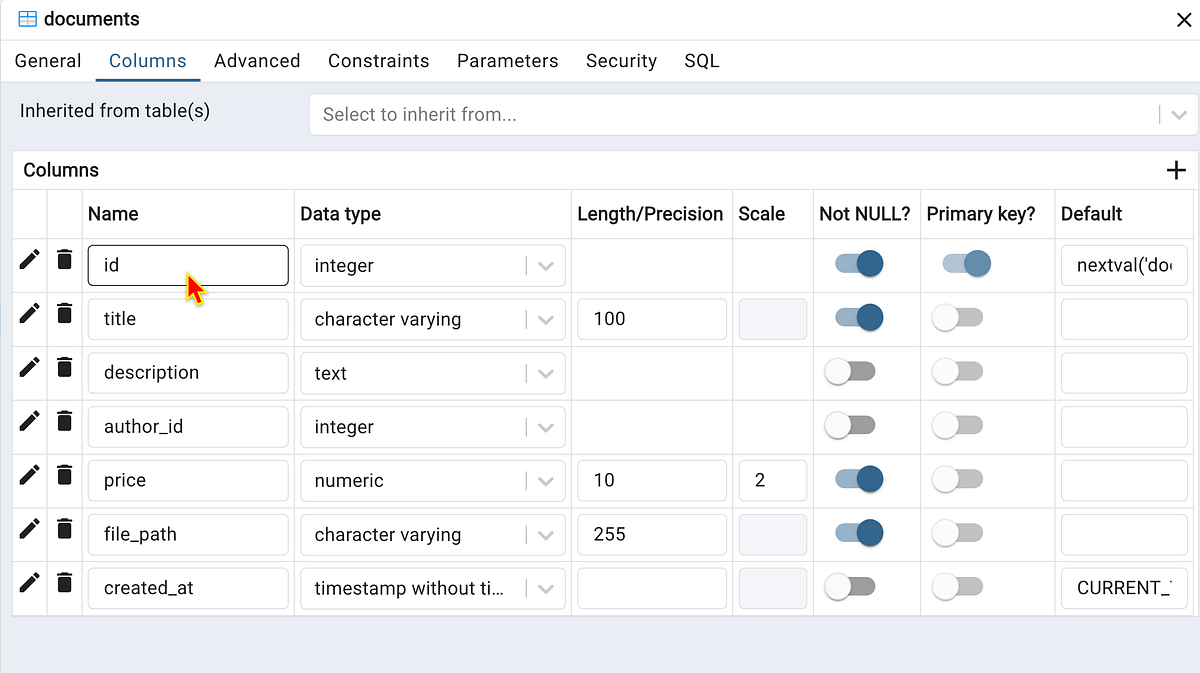This screenshot has width=1200, height=673.
Task: Edit the id column with pencil icon
Action: [x=30, y=260]
